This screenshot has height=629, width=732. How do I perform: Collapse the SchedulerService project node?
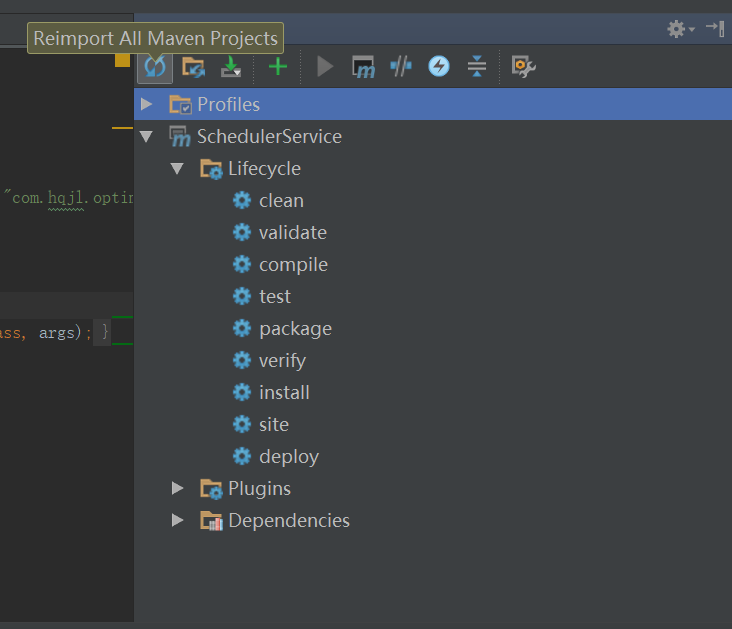coord(147,136)
